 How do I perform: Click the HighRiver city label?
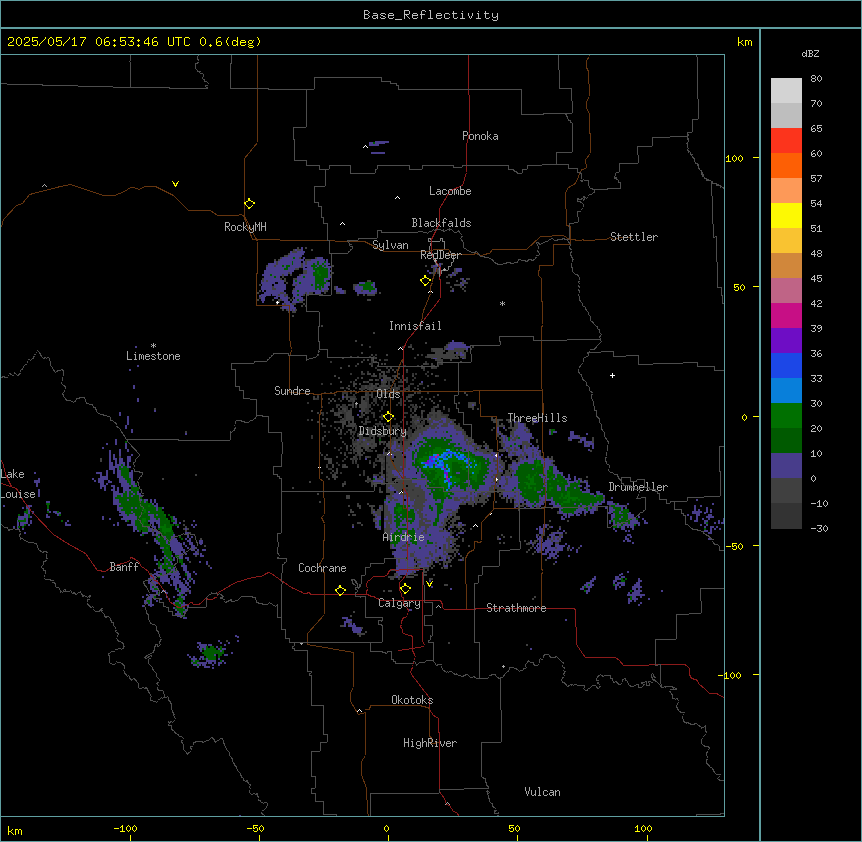(x=430, y=743)
